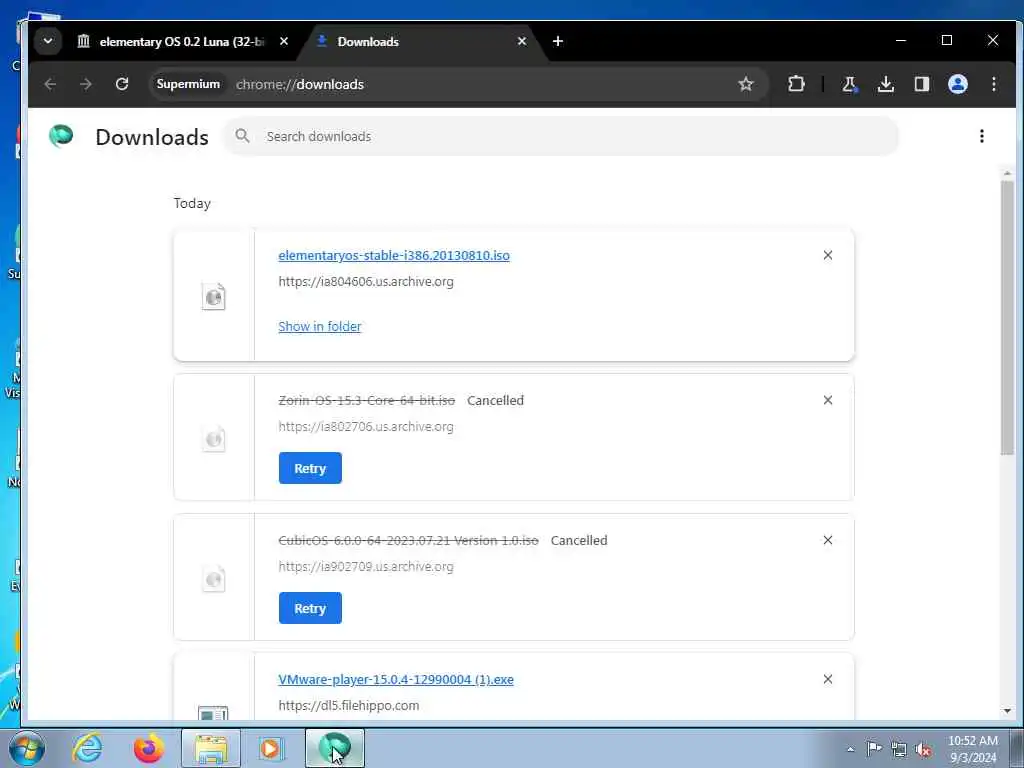1024x768 pixels.
Task: Show hidden tray icons arrow
Action: (x=850, y=749)
